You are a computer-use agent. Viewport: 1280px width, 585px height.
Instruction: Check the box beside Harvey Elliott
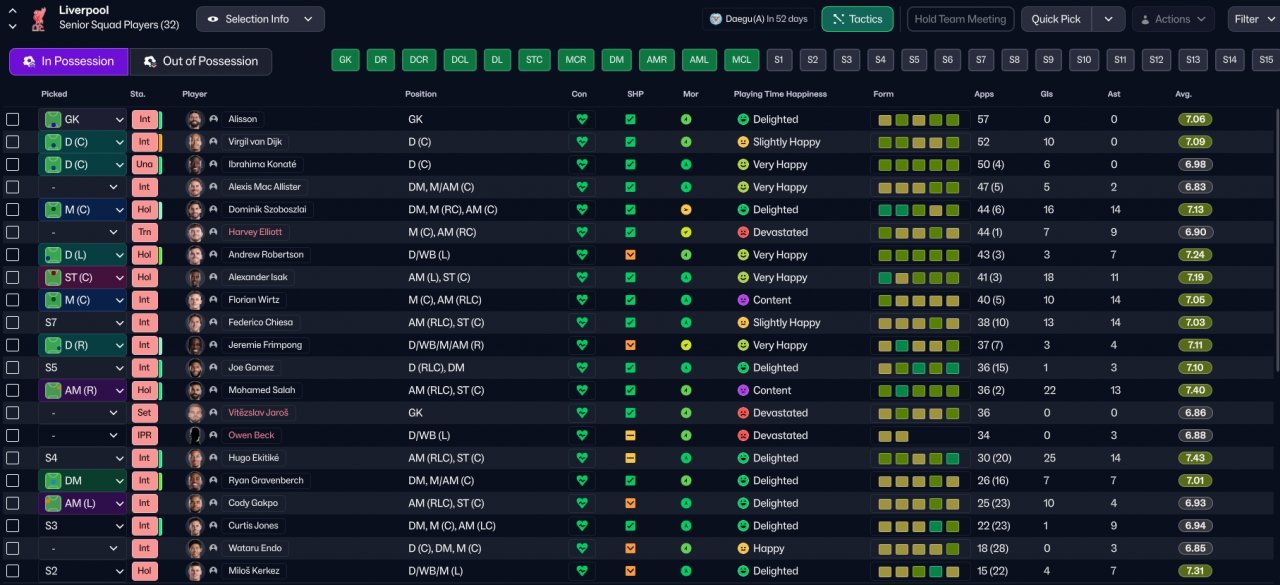pos(12,232)
